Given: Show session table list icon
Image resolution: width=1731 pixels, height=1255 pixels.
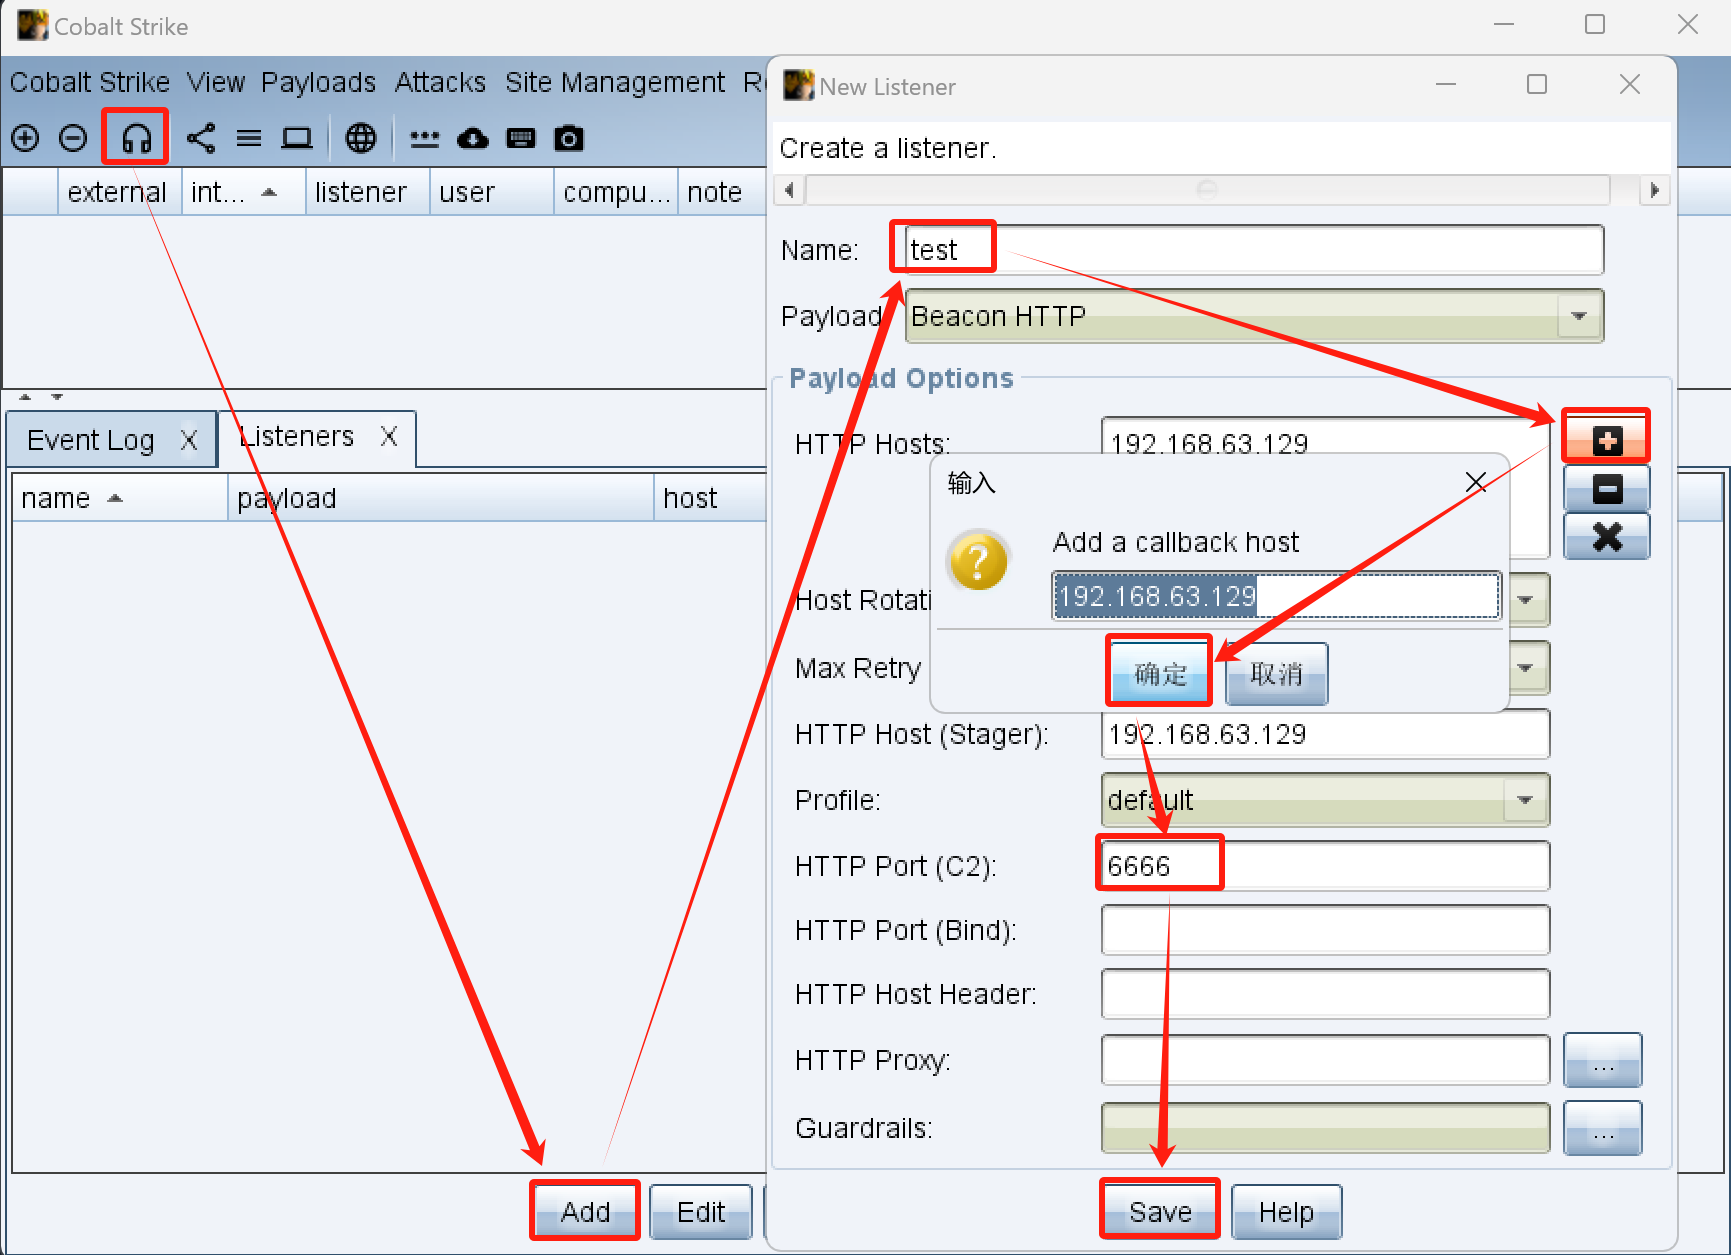Looking at the screenshot, I should (249, 138).
